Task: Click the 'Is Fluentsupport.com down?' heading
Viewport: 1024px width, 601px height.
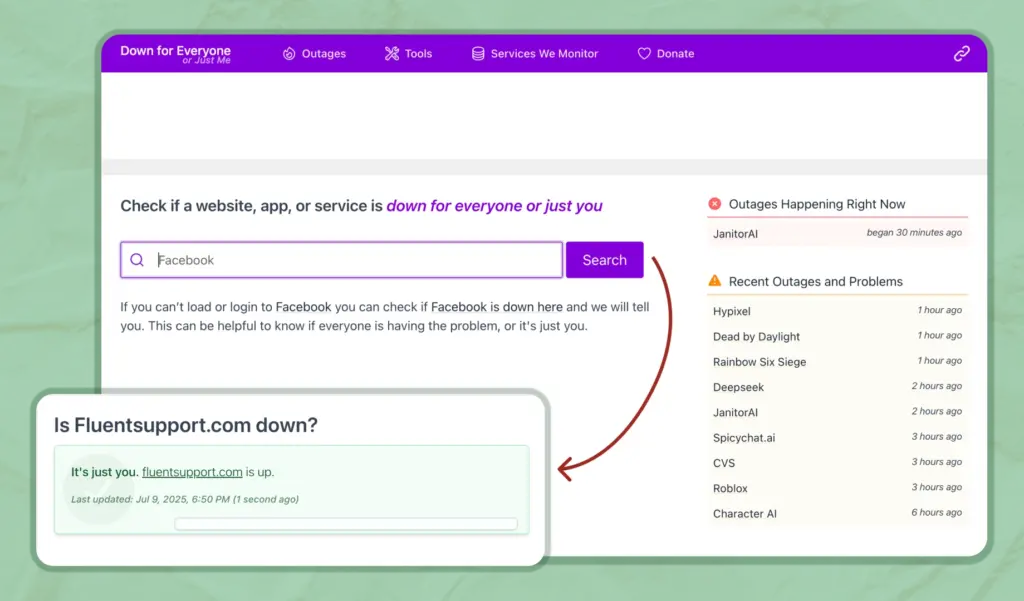Action: (185, 425)
